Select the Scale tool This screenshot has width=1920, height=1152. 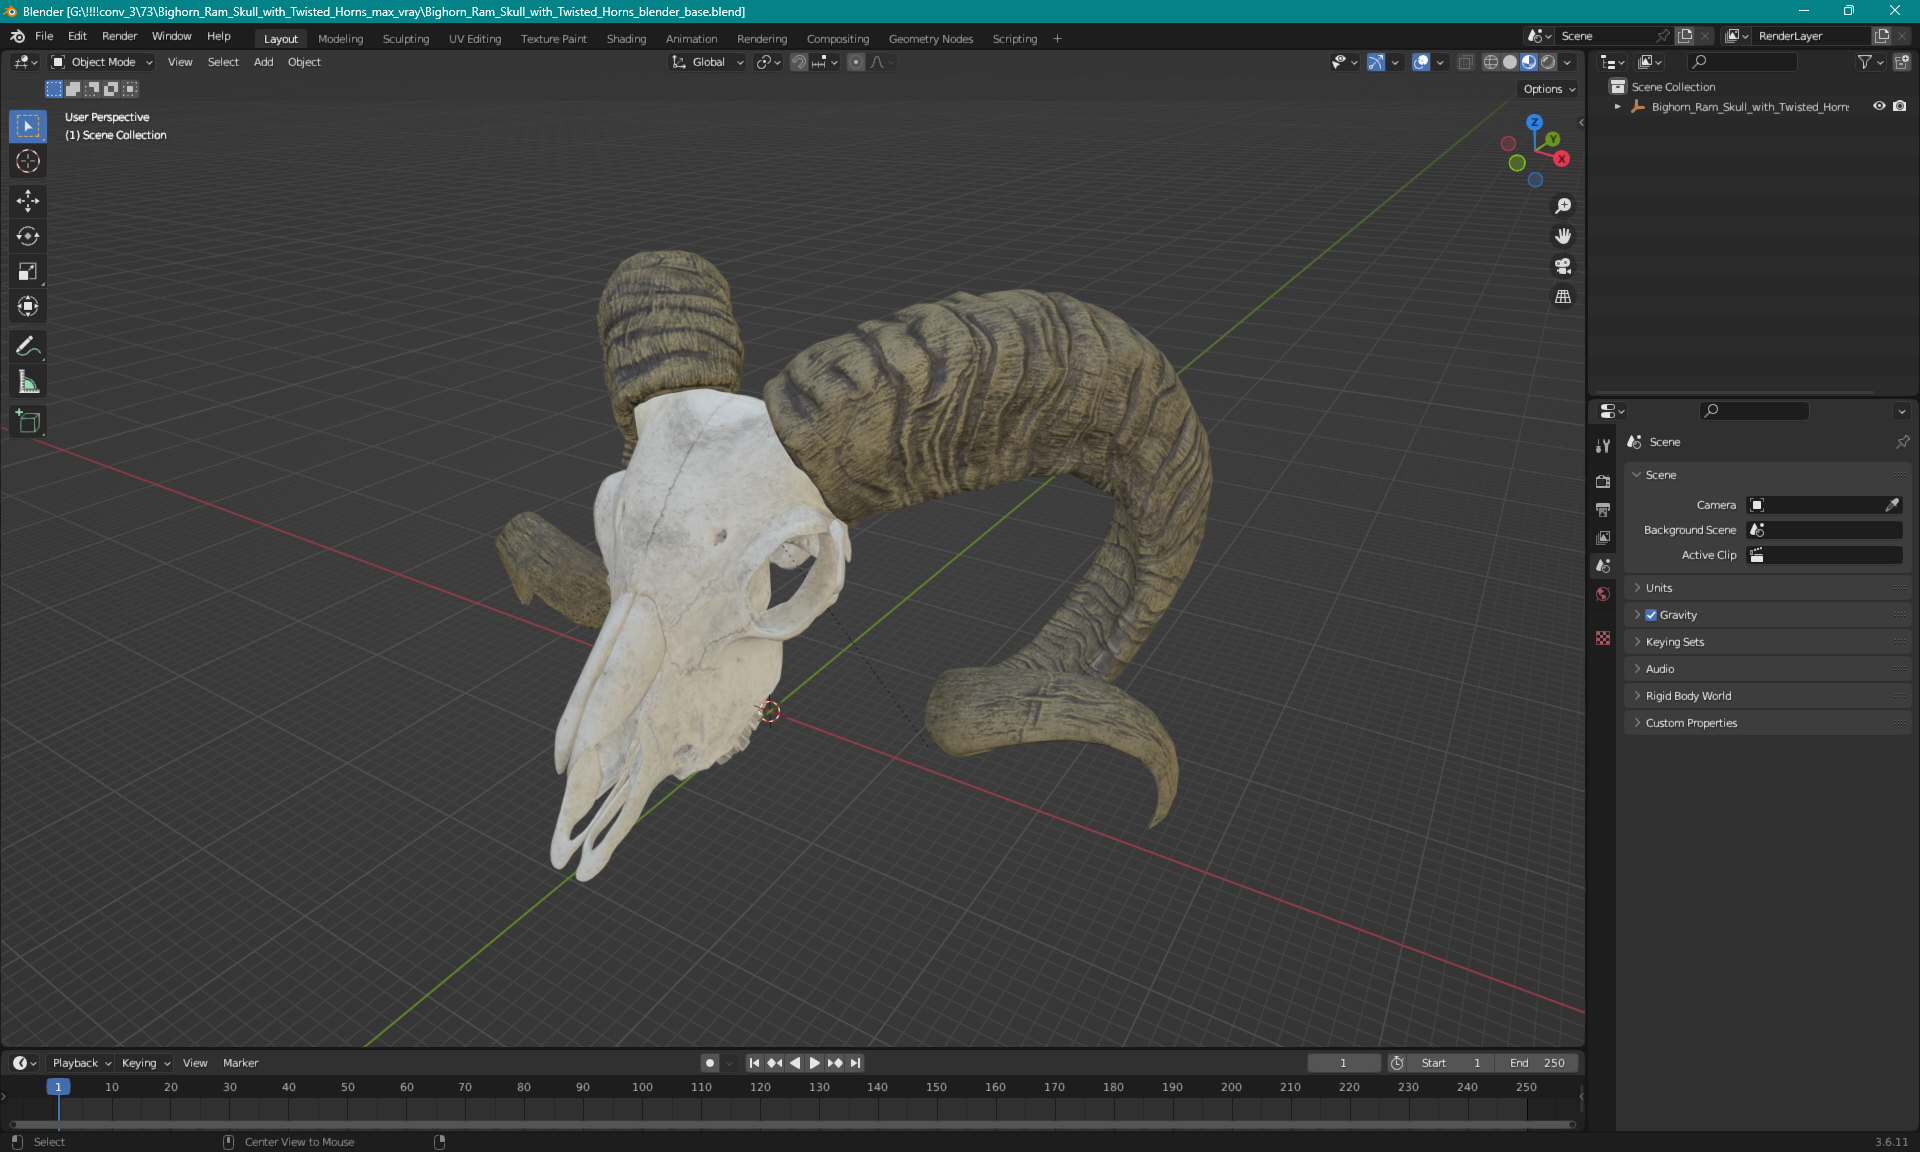click(x=28, y=271)
